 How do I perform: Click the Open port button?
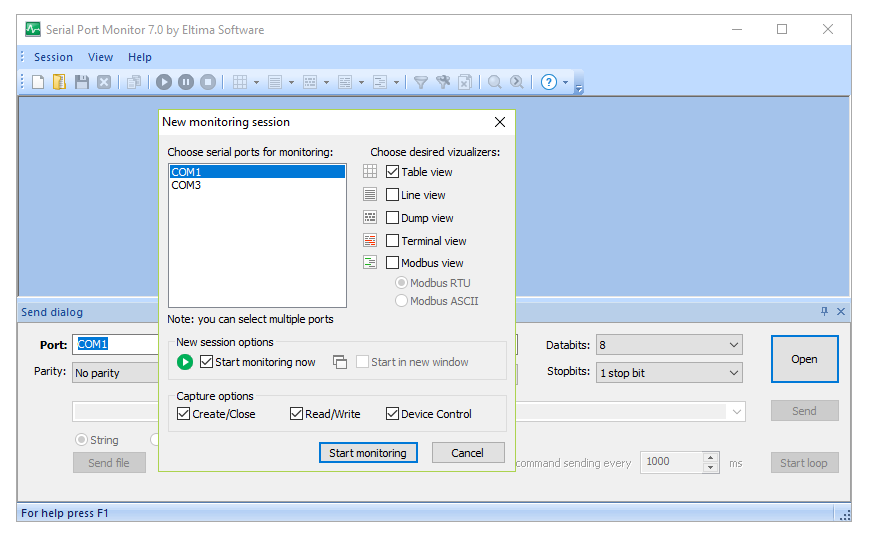804,359
